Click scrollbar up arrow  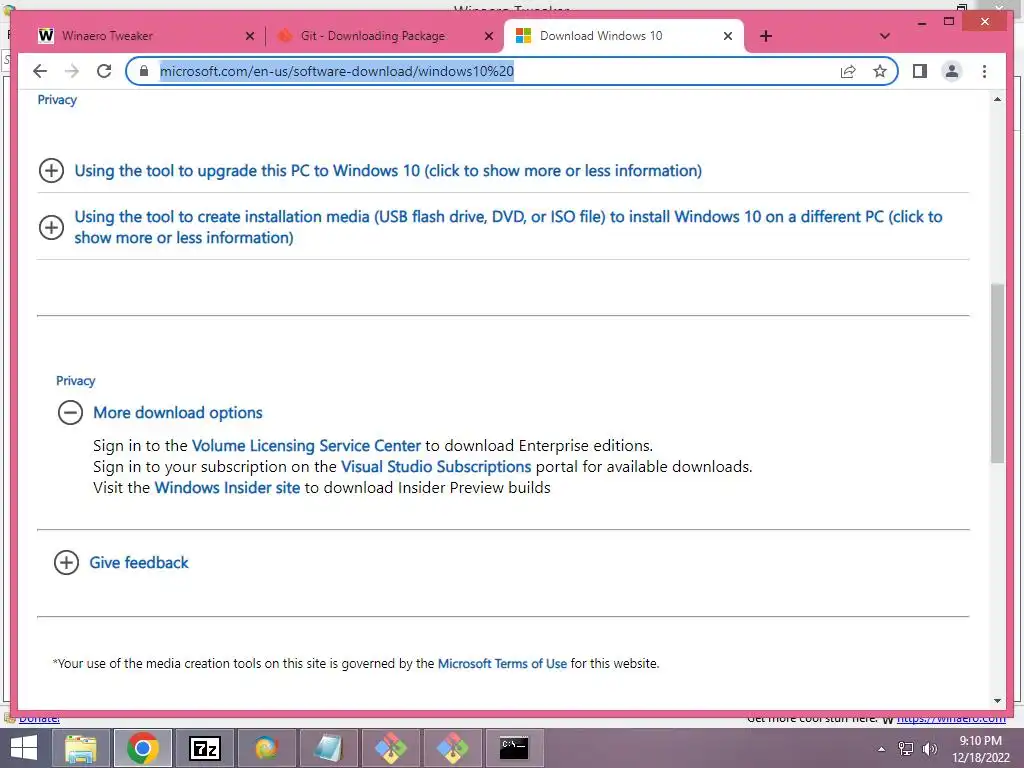(x=997, y=99)
